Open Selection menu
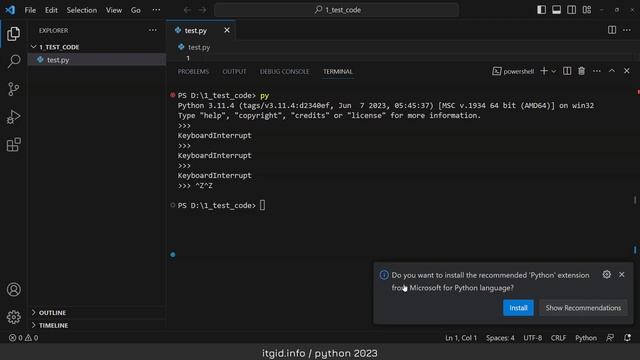The height and width of the screenshot is (360, 640). pyautogui.click(x=82, y=10)
